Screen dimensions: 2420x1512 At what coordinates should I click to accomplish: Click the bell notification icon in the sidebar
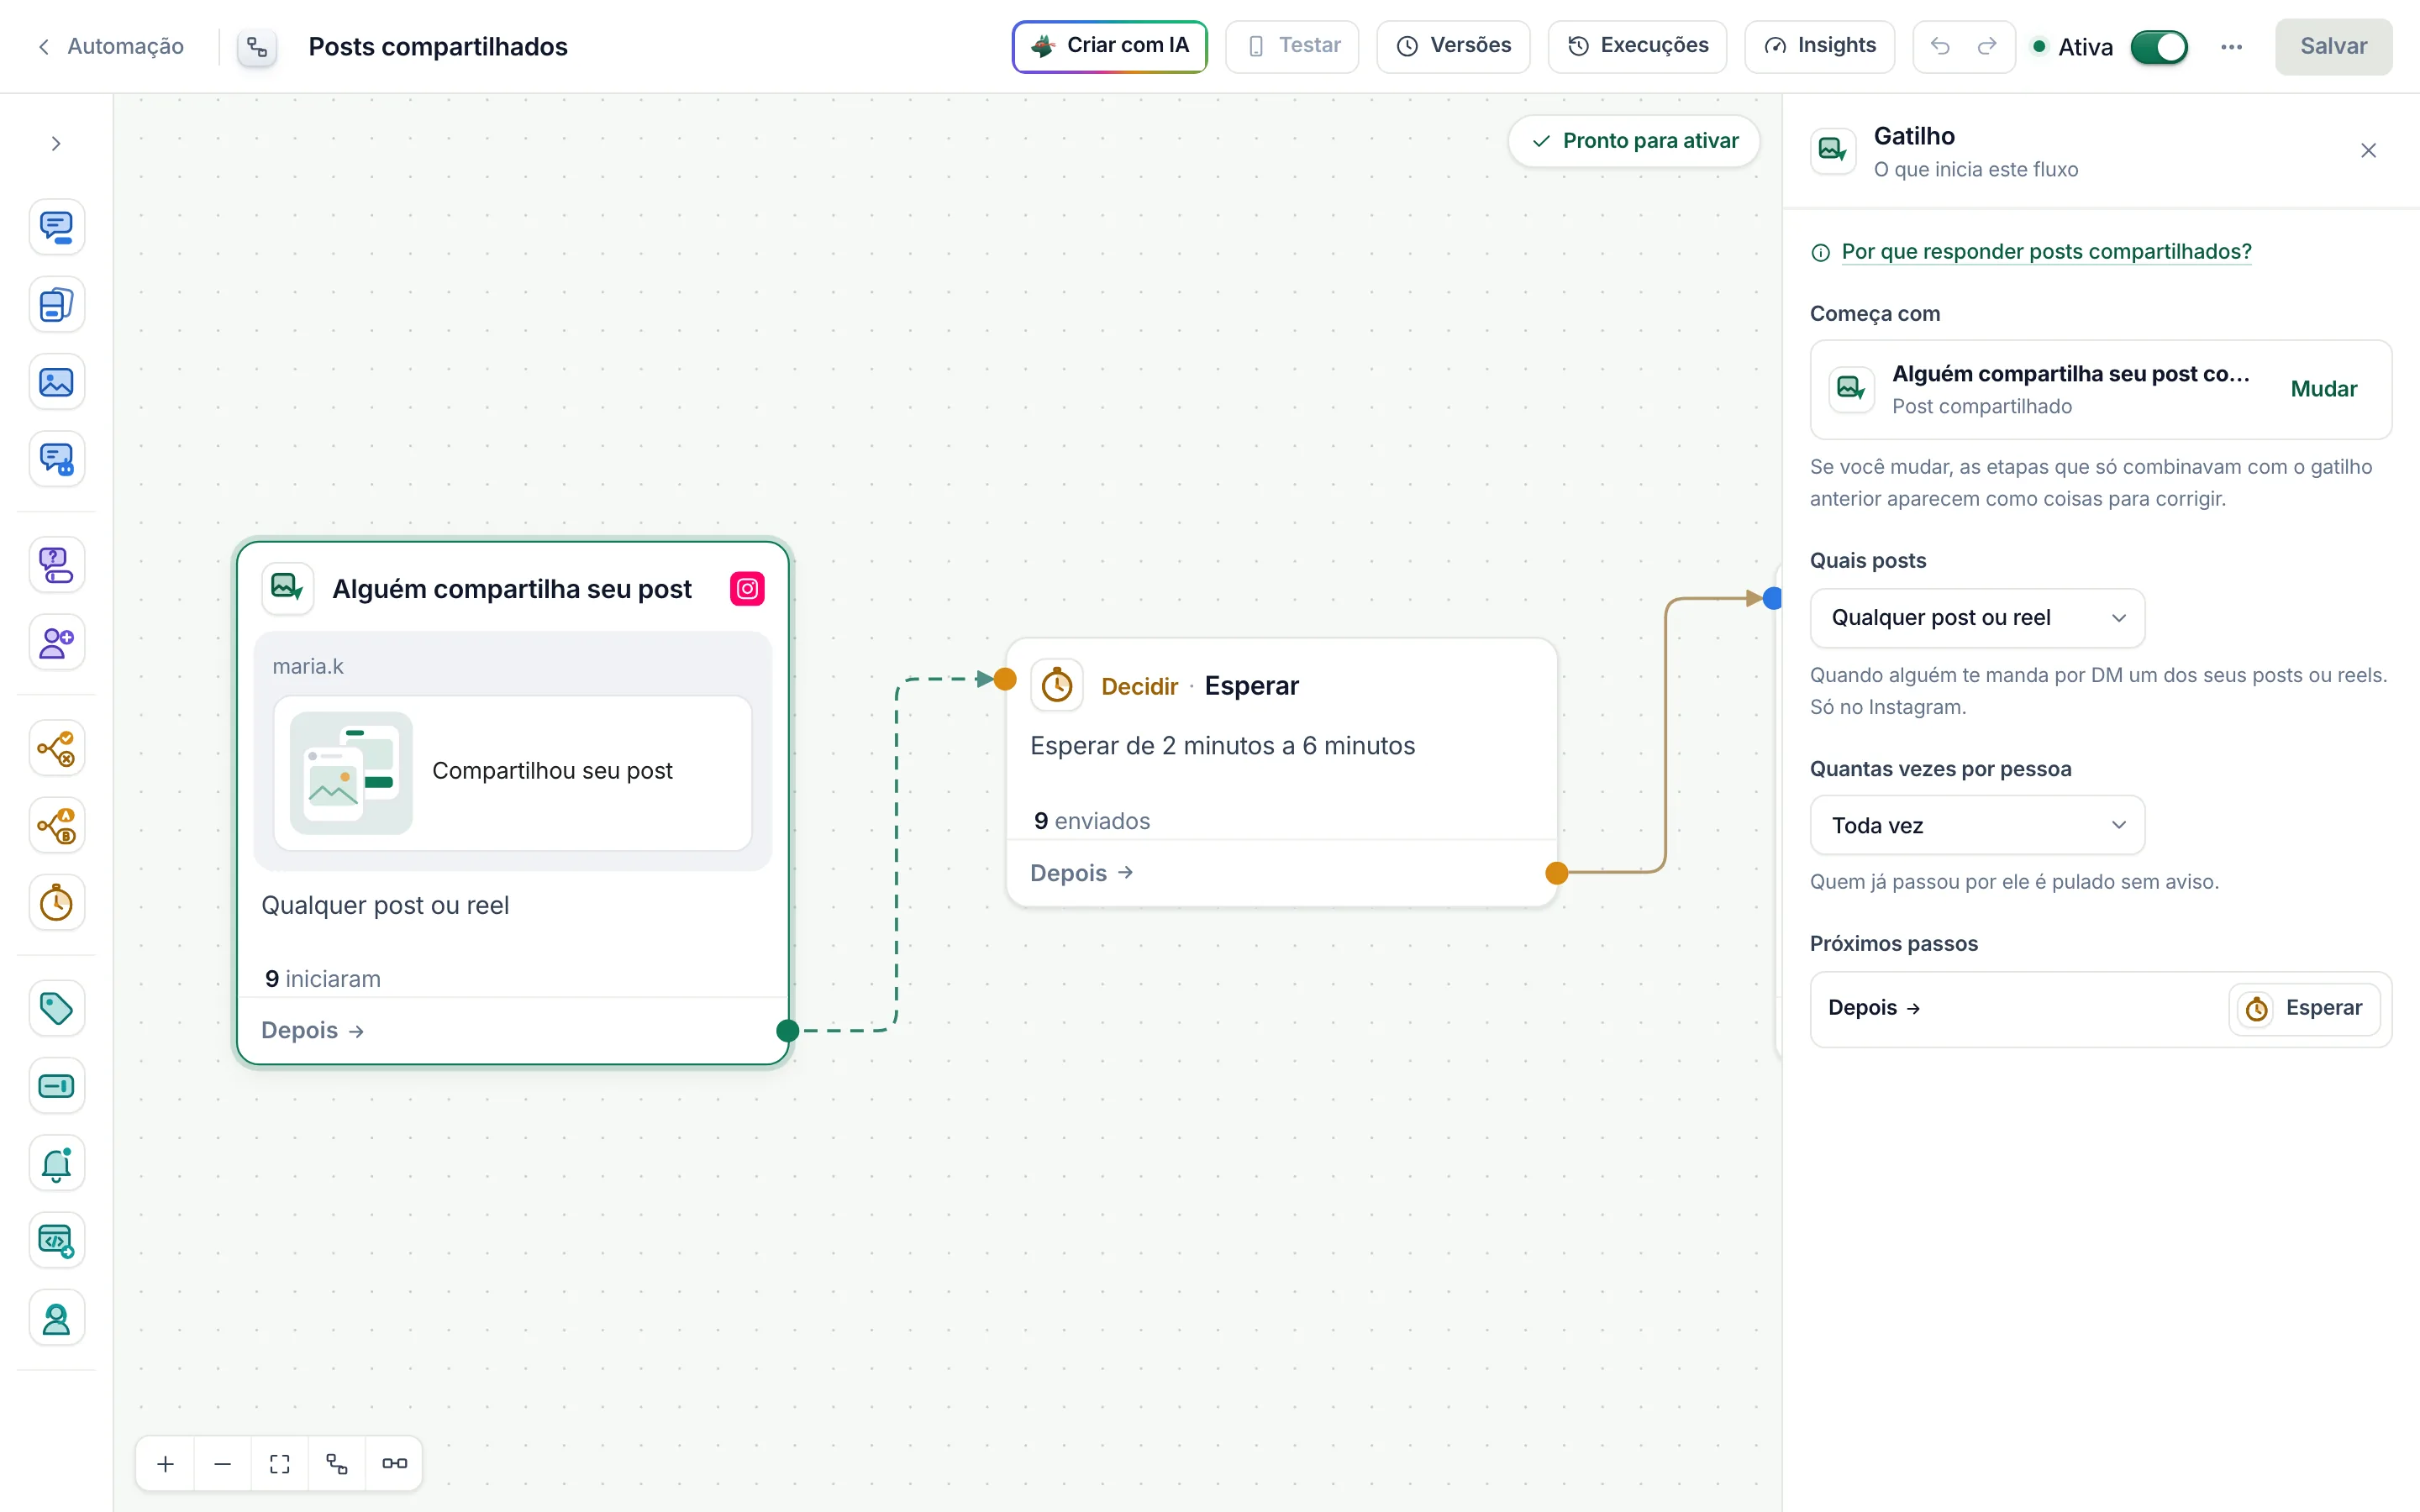(56, 1164)
